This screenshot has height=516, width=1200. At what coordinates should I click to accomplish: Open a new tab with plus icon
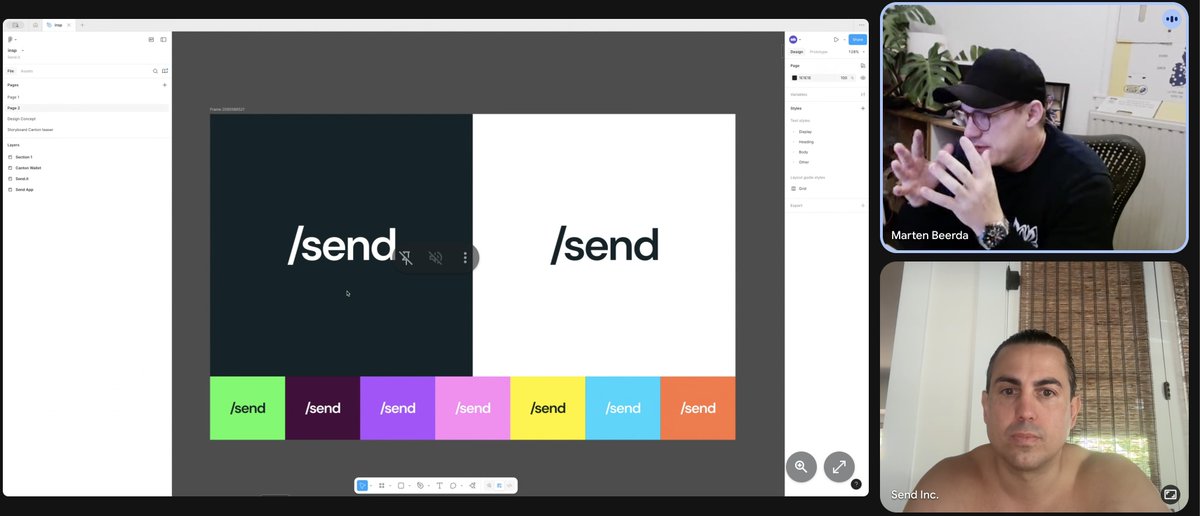pos(82,24)
